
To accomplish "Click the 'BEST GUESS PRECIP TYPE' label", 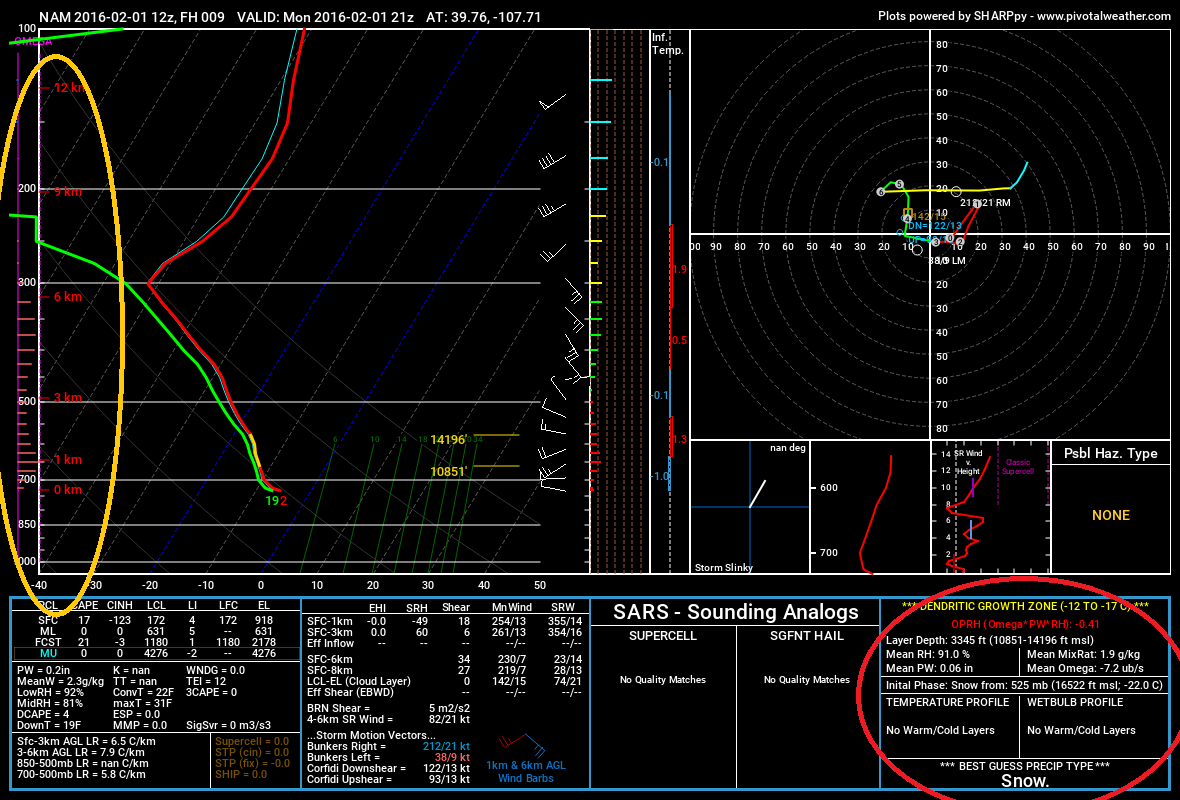I will [1024, 766].
